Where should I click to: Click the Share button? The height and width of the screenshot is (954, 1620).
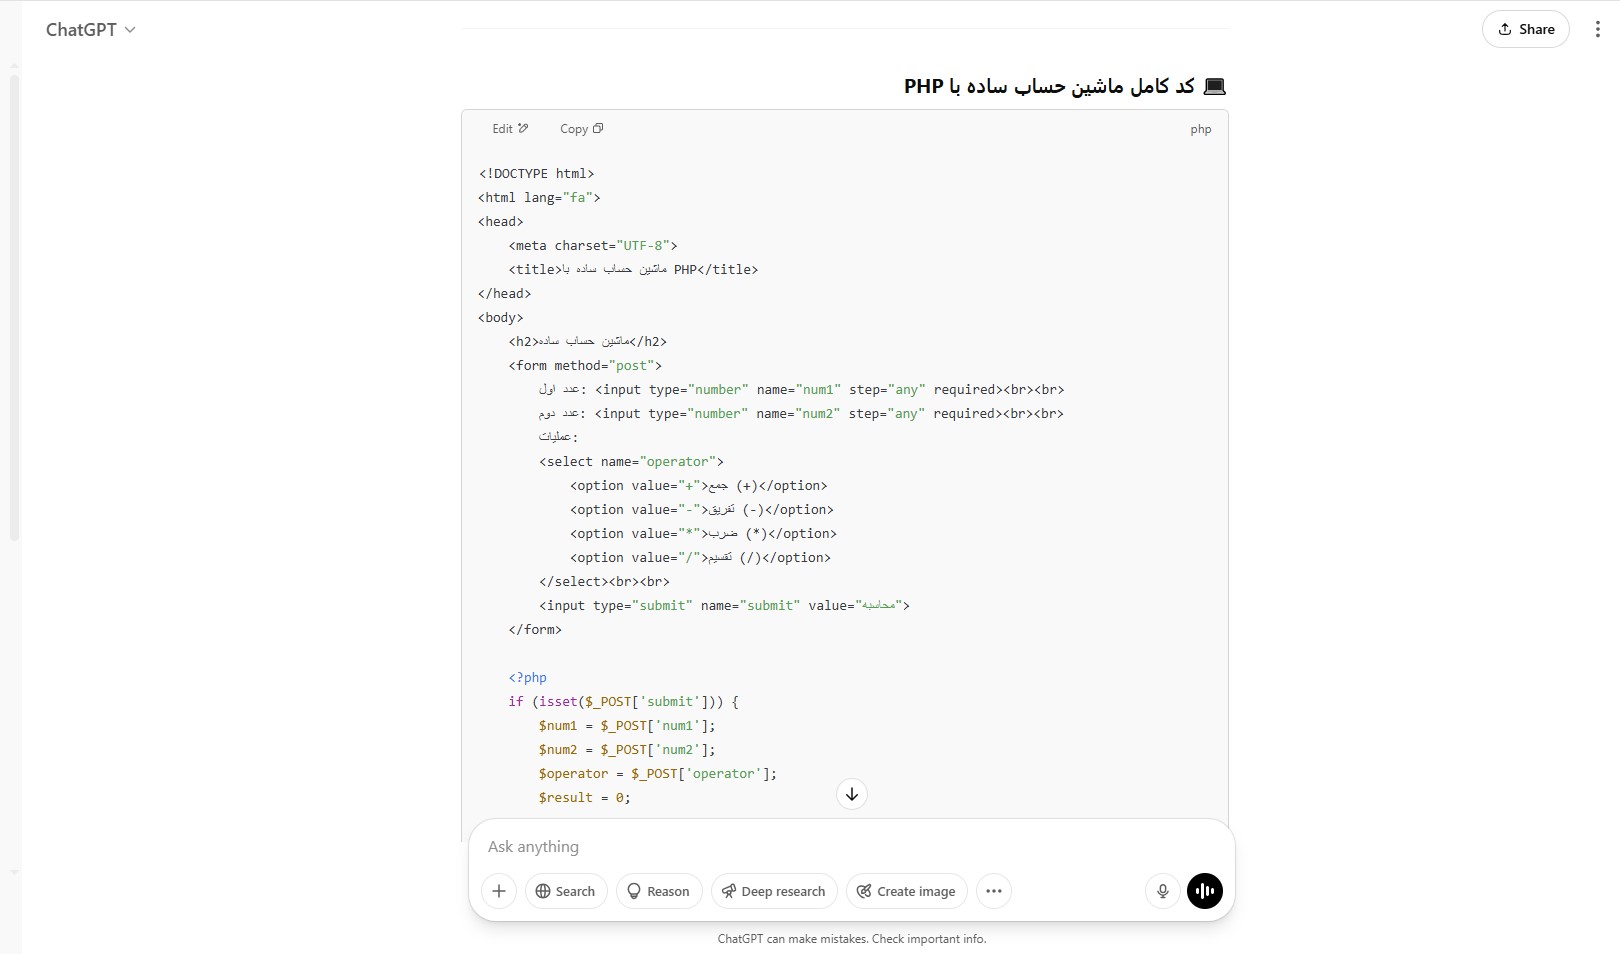click(1525, 29)
